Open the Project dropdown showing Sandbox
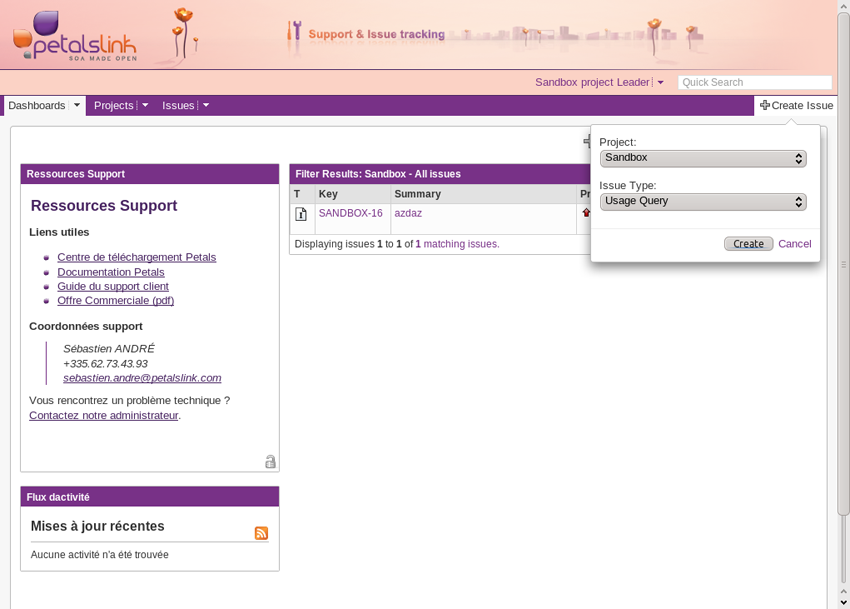Image resolution: width=850 pixels, height=609 pixels. pos(702,158)
